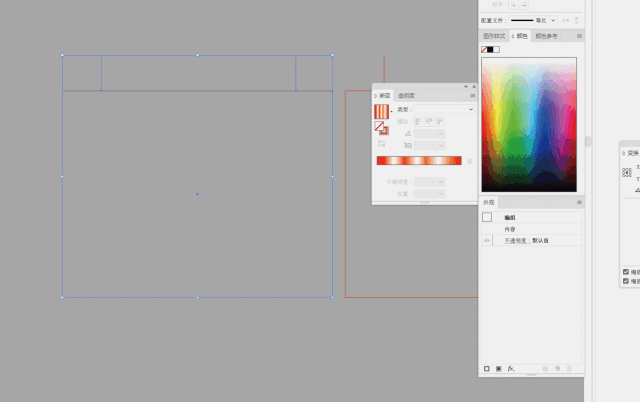The width and height of the screenshot is (640, 402).
Task: Switch to 颜色参考 (Color Guide) tab
Action: pos(546,36)
